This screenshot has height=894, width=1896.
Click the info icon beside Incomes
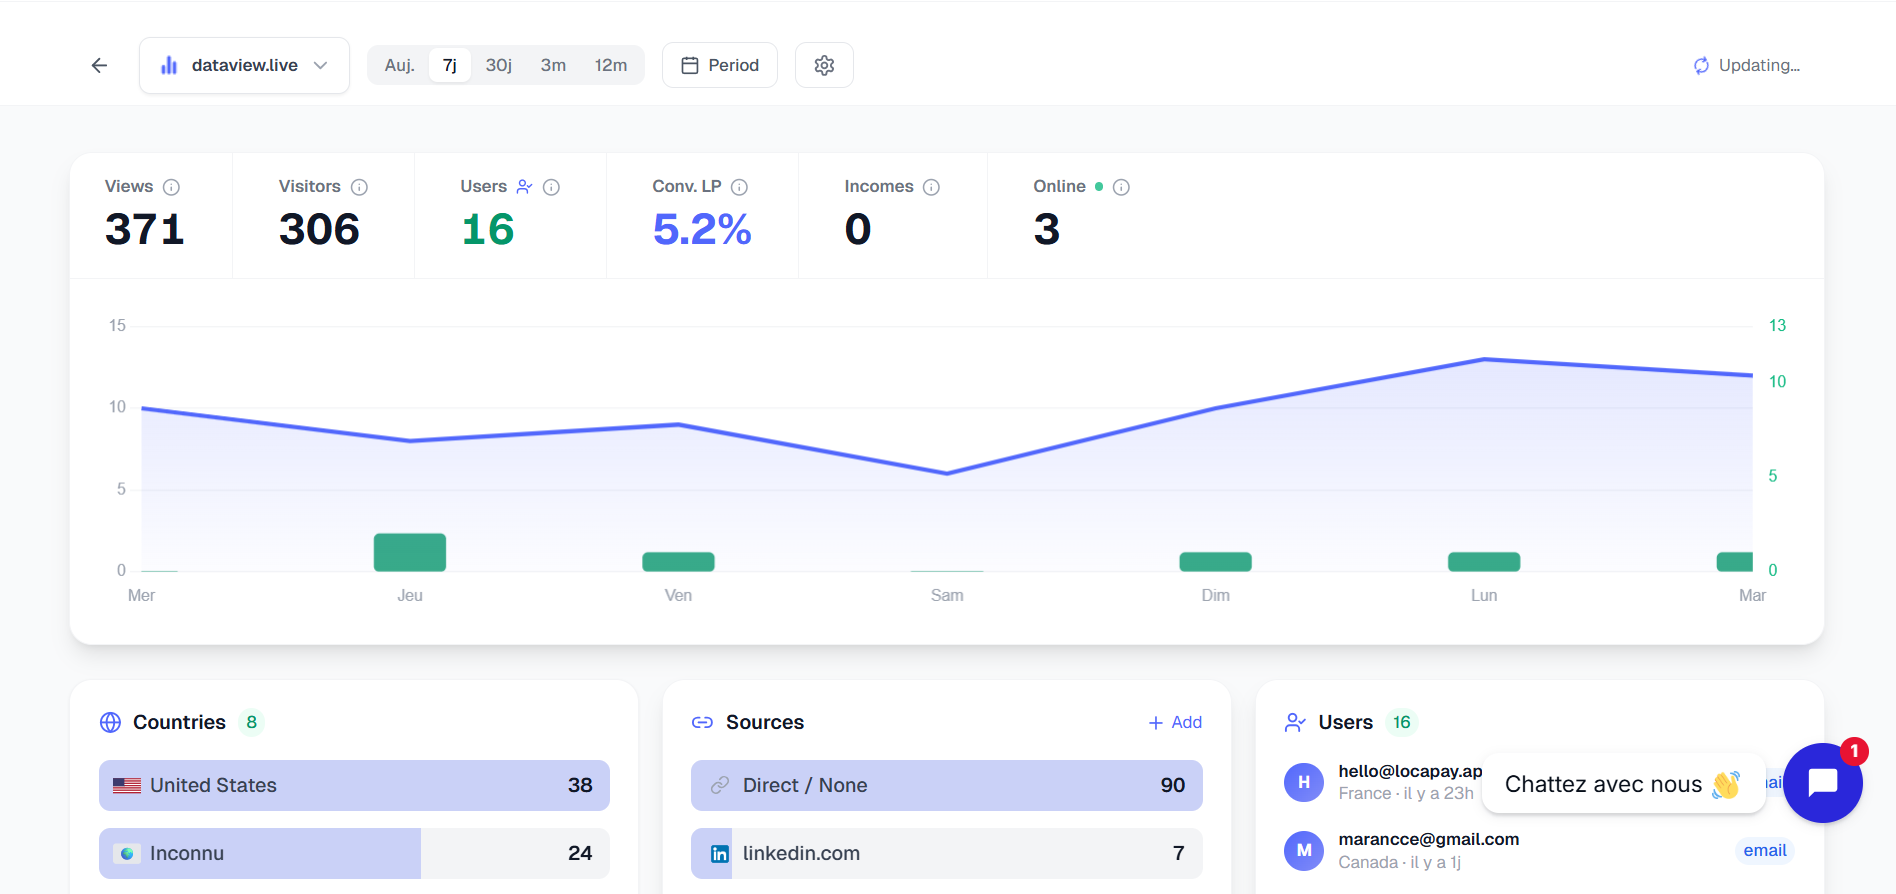click(x=931, y=187)
